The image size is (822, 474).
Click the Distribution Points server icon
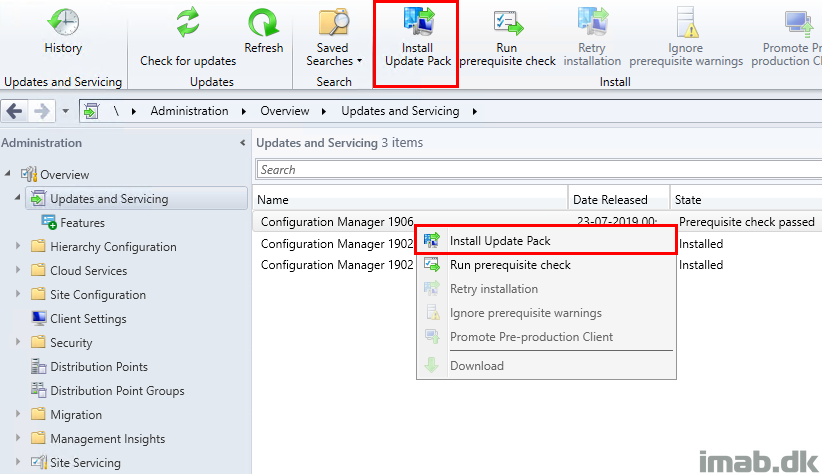38,367
